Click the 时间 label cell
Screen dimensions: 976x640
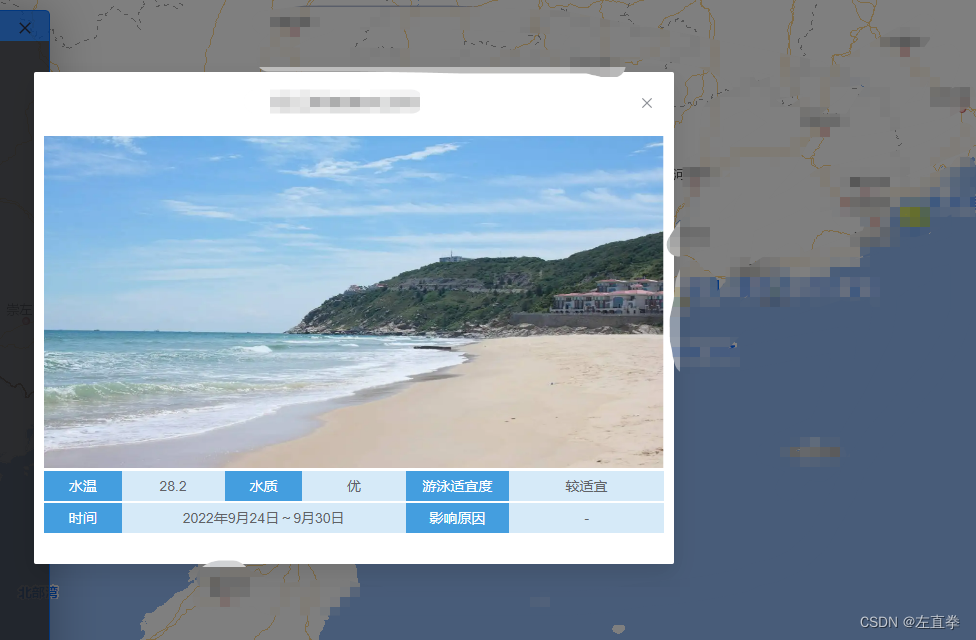coord(83,518)
